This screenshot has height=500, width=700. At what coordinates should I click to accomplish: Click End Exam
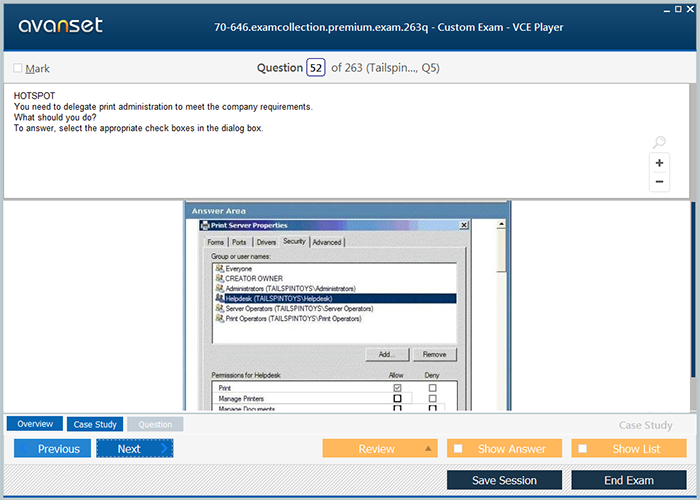pos(629,480)
